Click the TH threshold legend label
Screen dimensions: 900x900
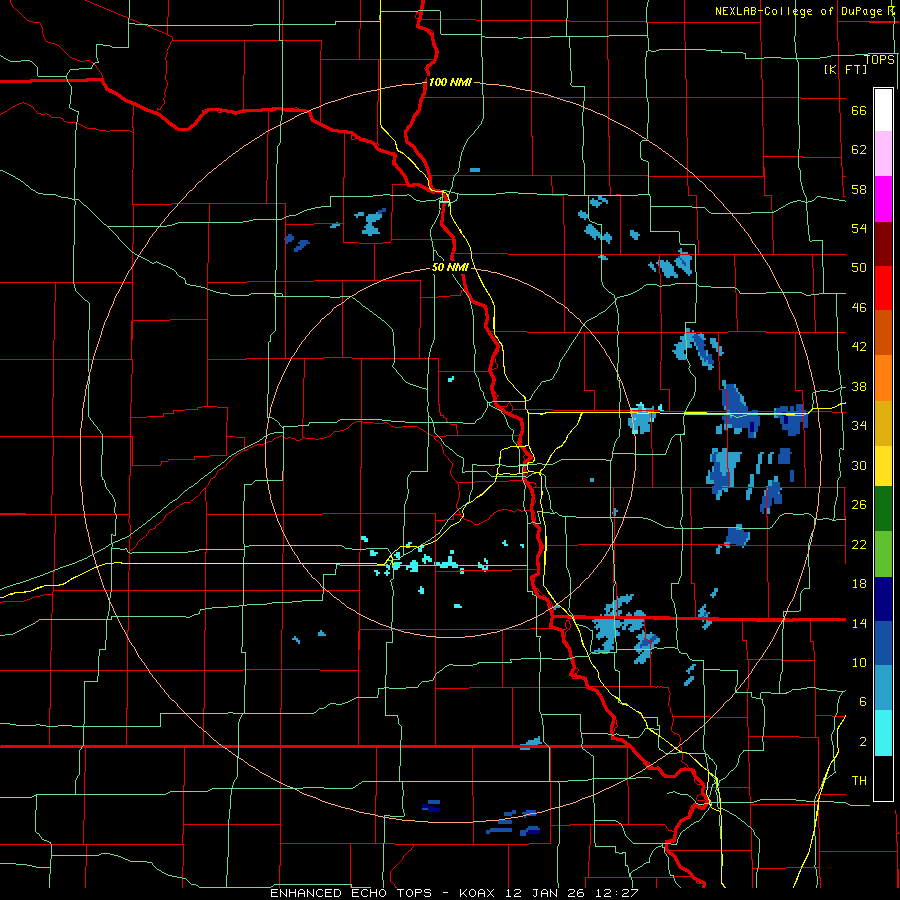click(859, 781)
